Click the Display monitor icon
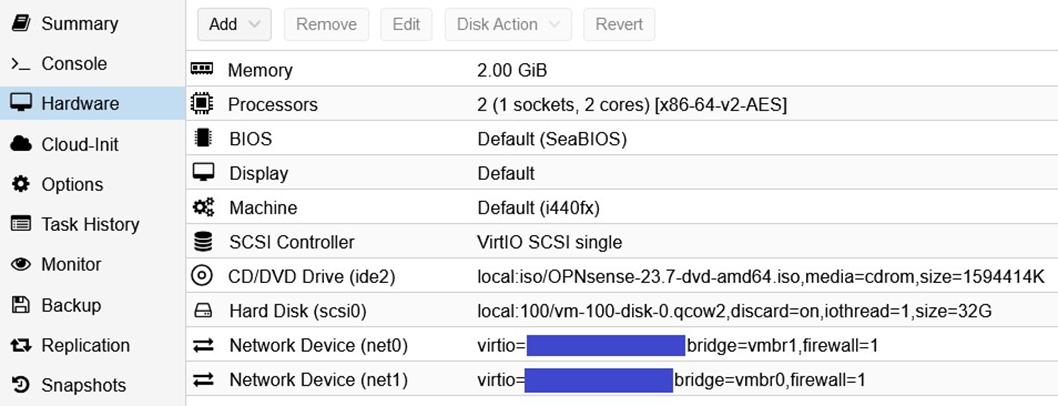1058x406 pixels. click(x=203, y=173)
